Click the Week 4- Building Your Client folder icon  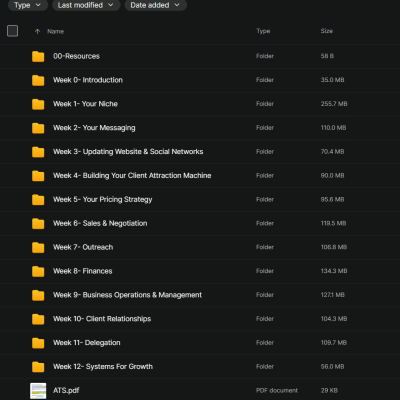(38, 176)
